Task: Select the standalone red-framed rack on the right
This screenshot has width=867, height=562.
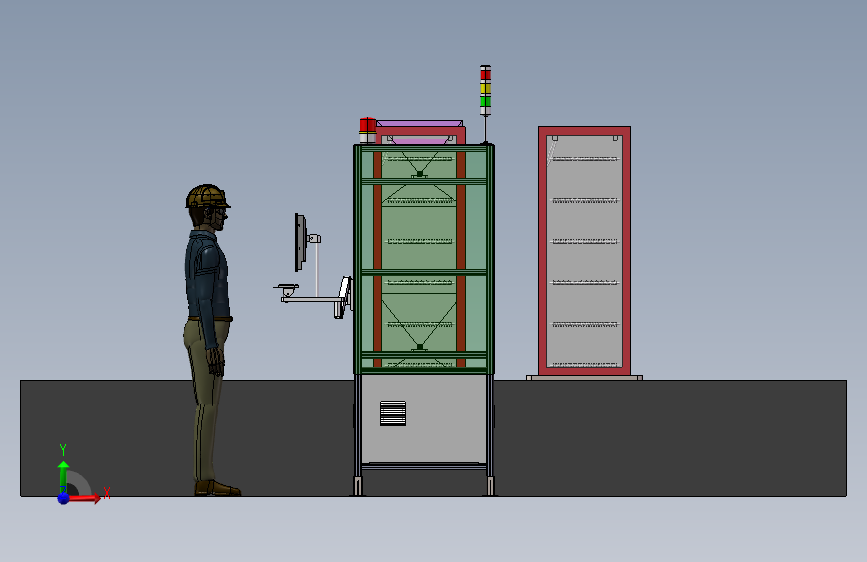Action: coord(584,251)
